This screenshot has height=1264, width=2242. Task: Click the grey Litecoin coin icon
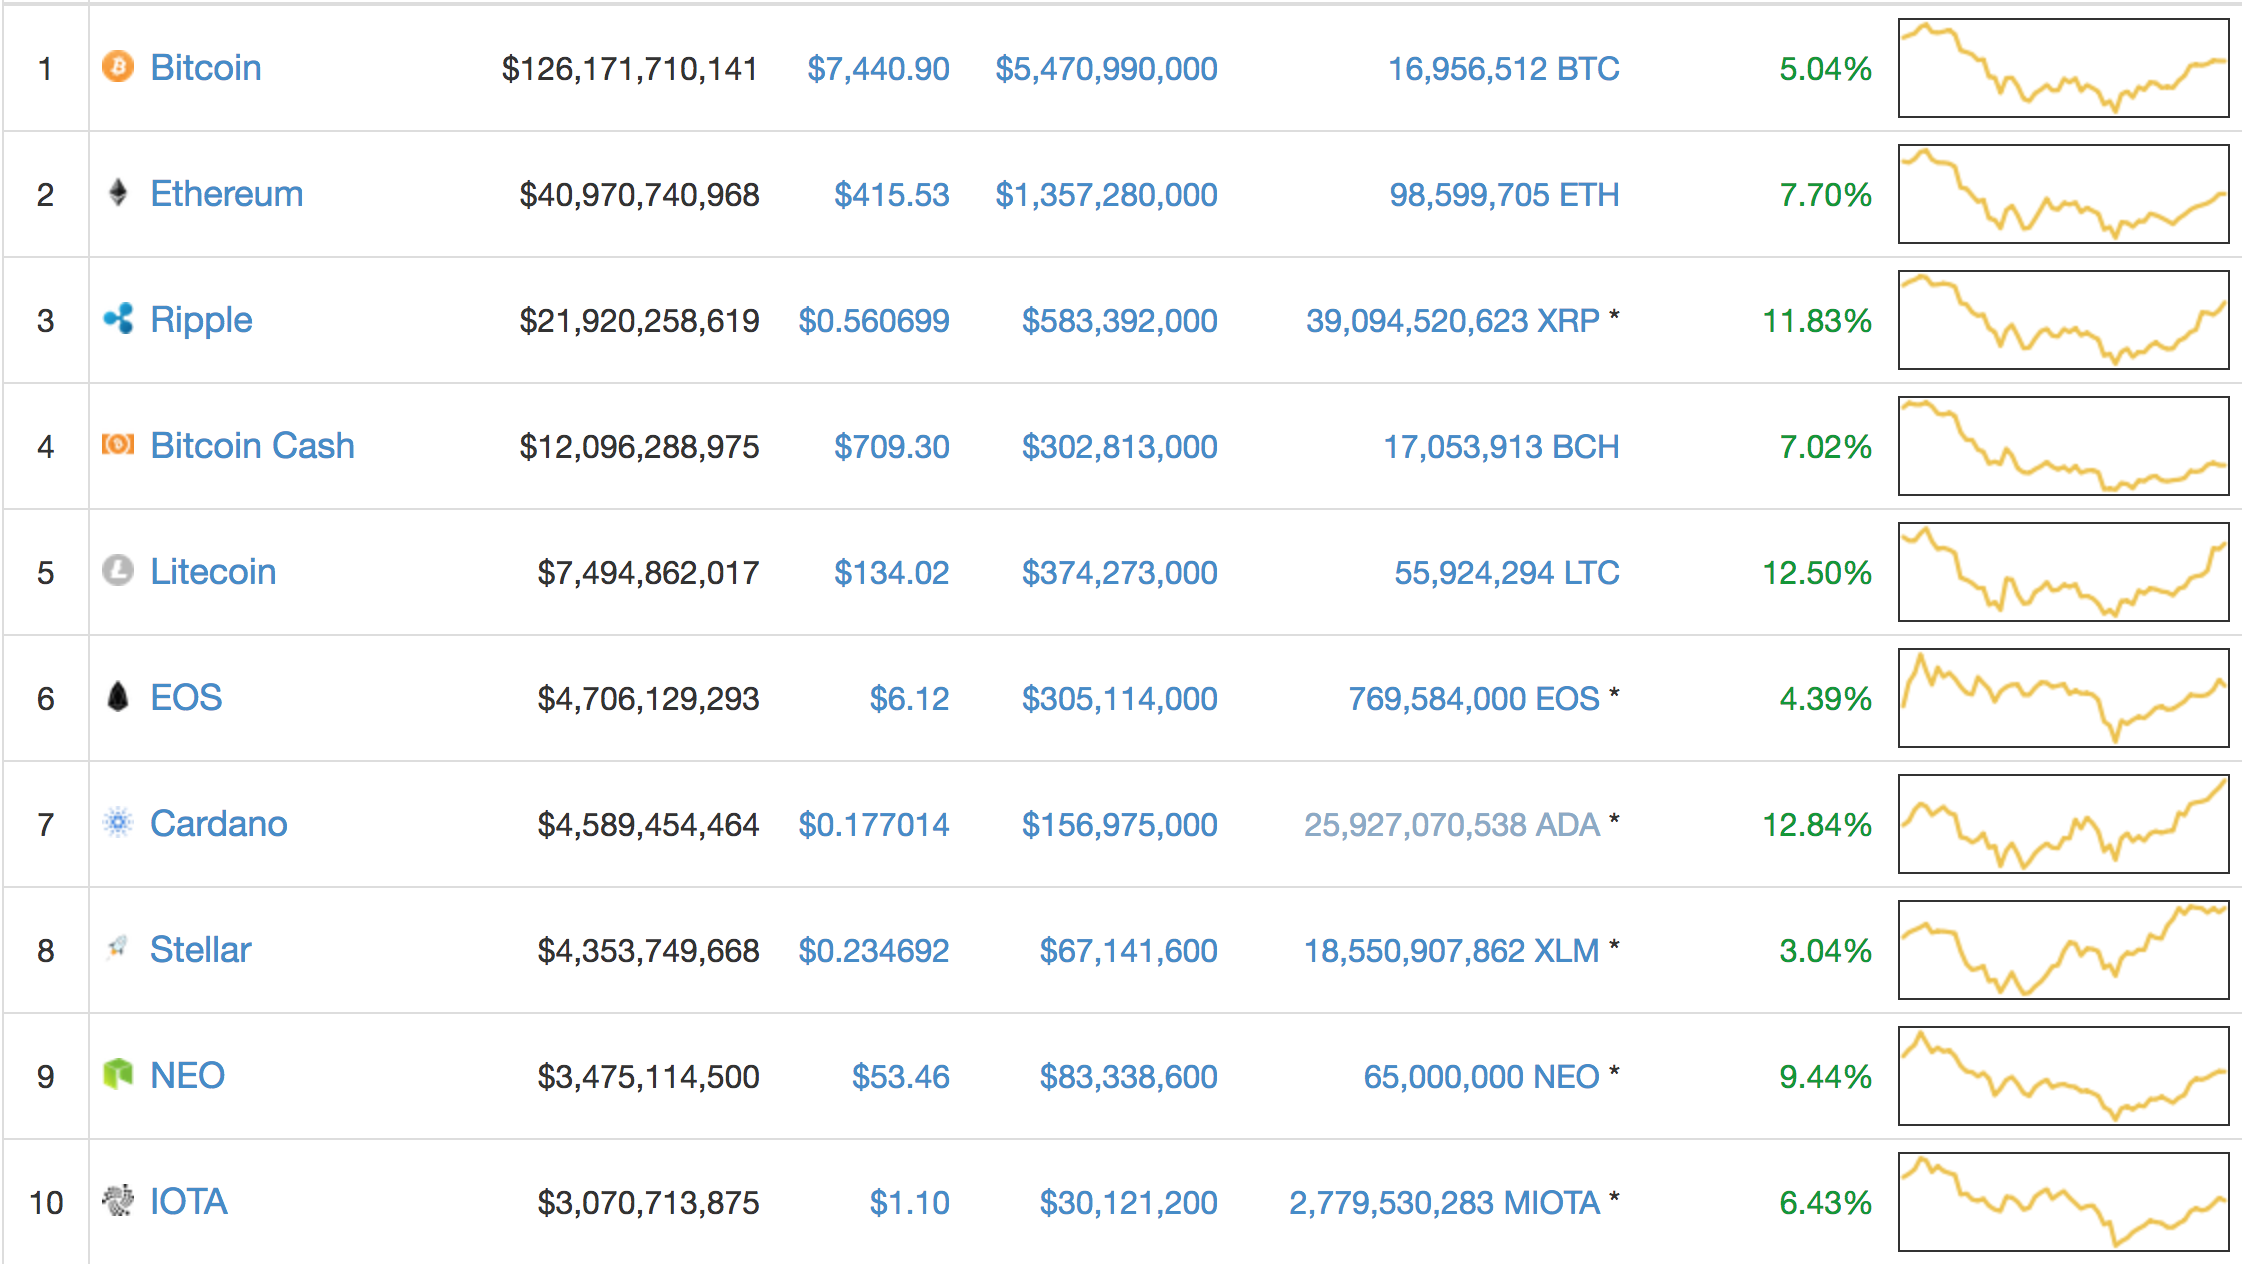(x=118, y=570)
